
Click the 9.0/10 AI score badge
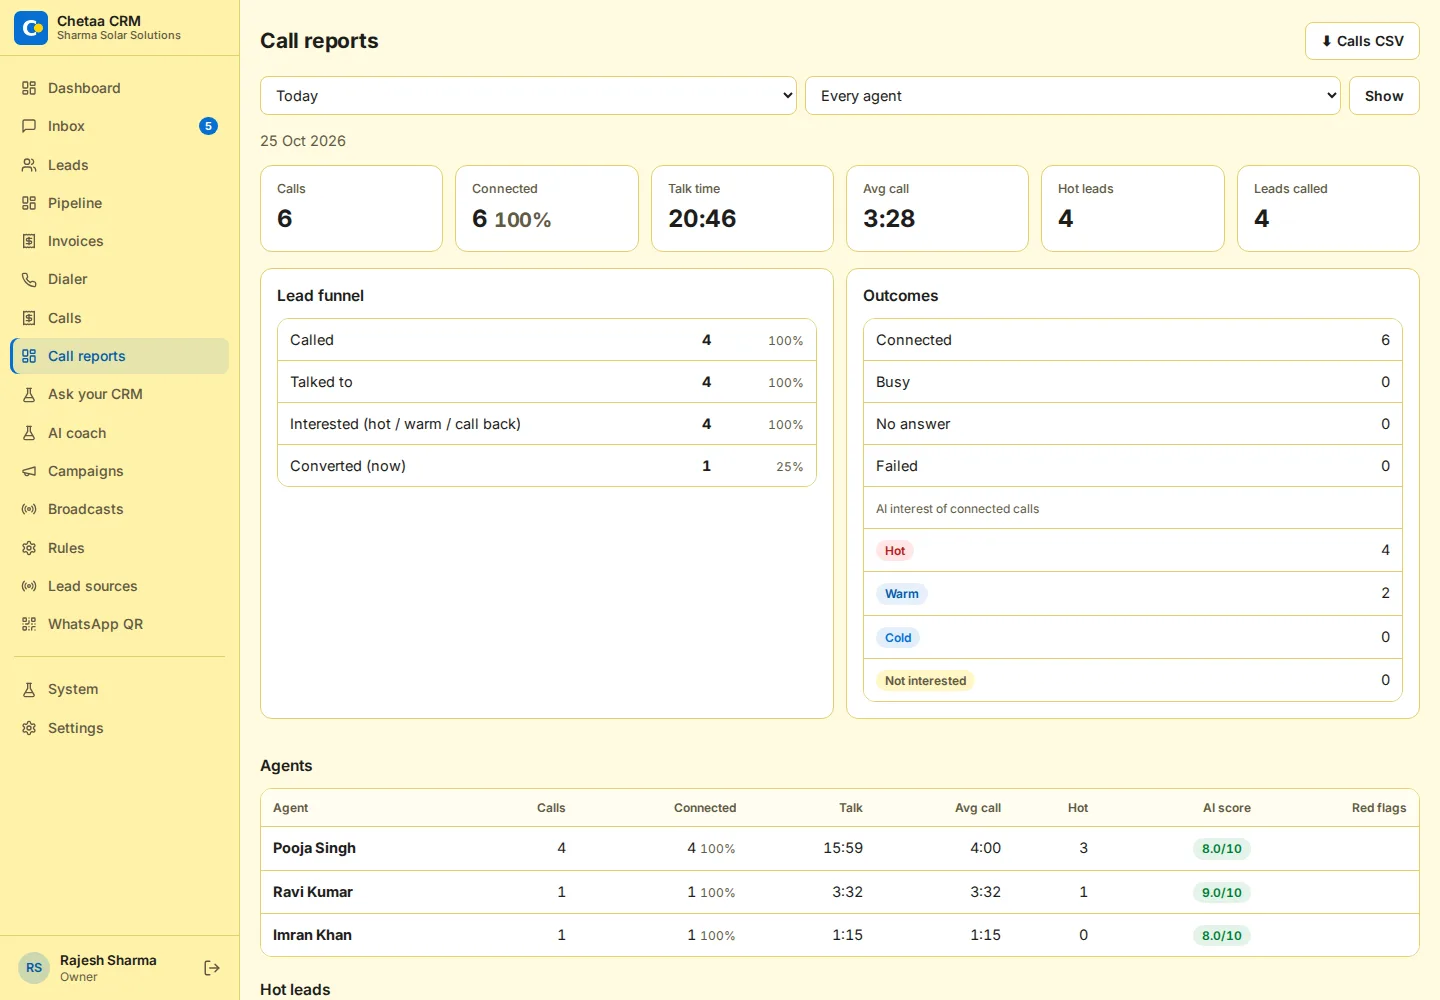[x=1222, y=893]
